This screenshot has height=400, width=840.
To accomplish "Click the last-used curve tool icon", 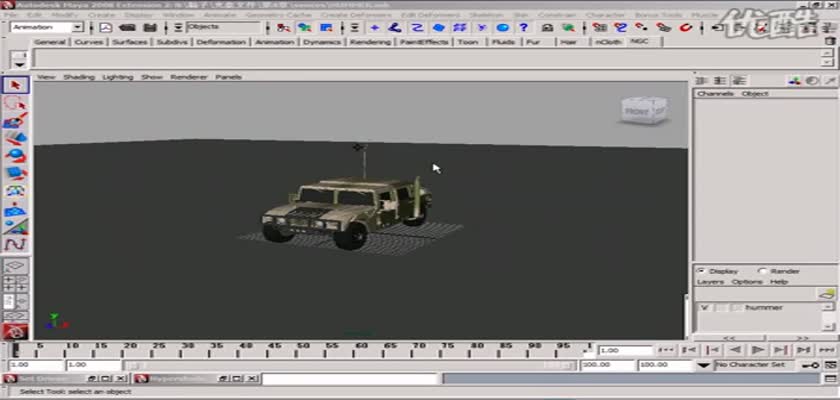I will pos(16,245).
